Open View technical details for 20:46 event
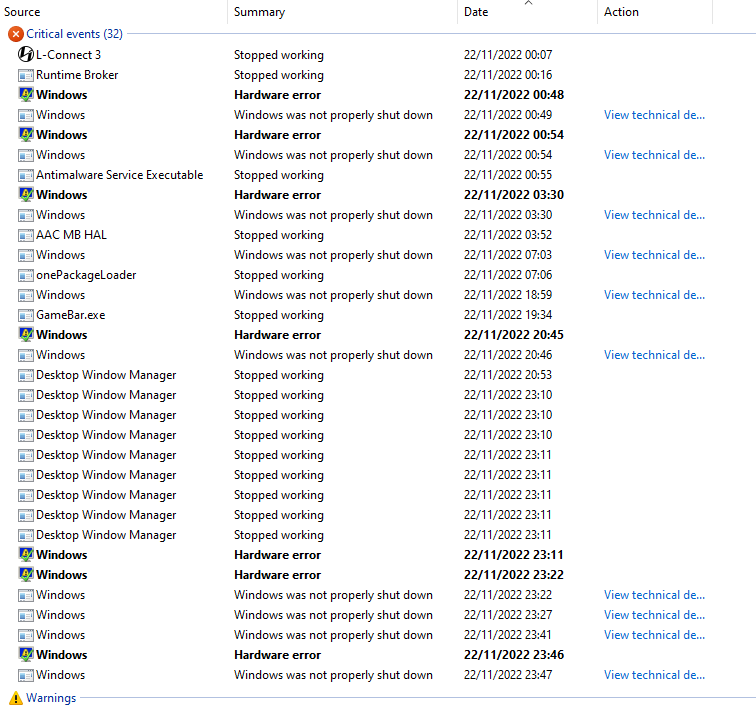The width and height of the screenshot is (756, 711). coord(654,355)
